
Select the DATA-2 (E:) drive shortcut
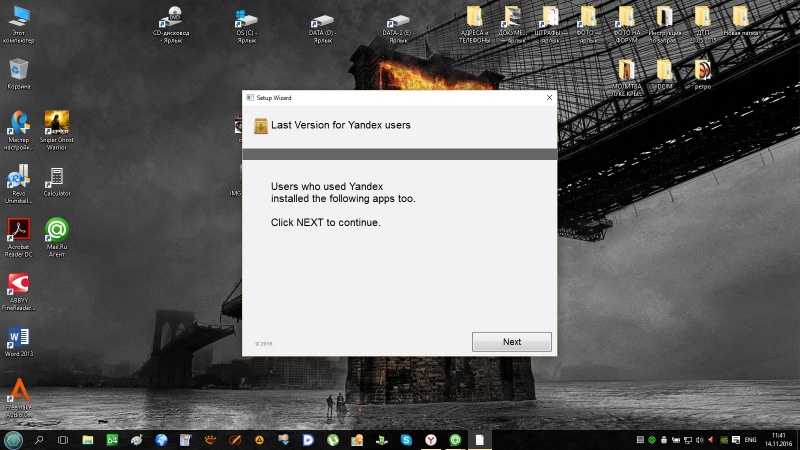pos(398,27)
